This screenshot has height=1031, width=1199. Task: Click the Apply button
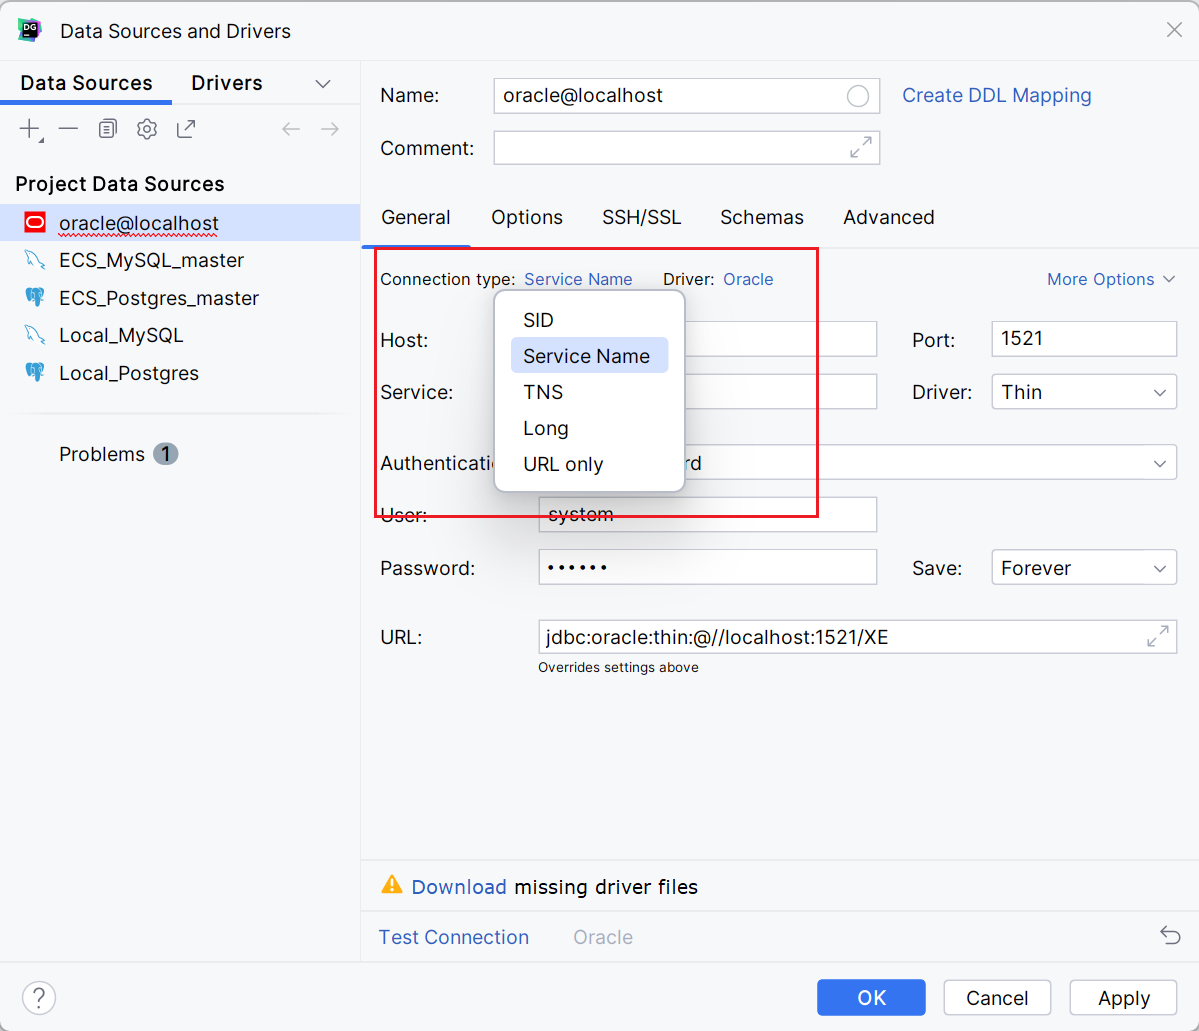click(1123, 997)
